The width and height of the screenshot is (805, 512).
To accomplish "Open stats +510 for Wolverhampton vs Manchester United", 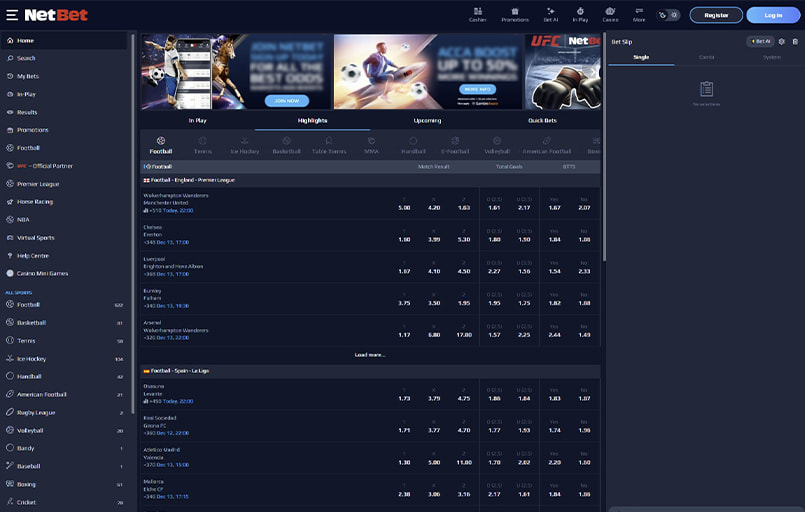I will tap(151, 211).
